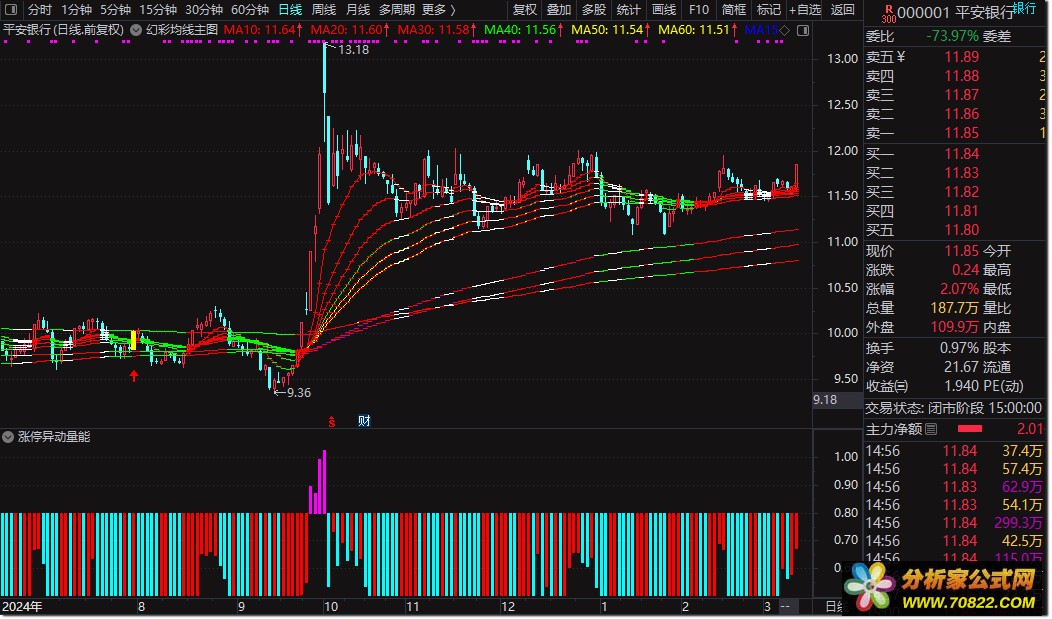Select the 买五 price 11.80
Viewport: 1052px width, 619px height.
961,230
